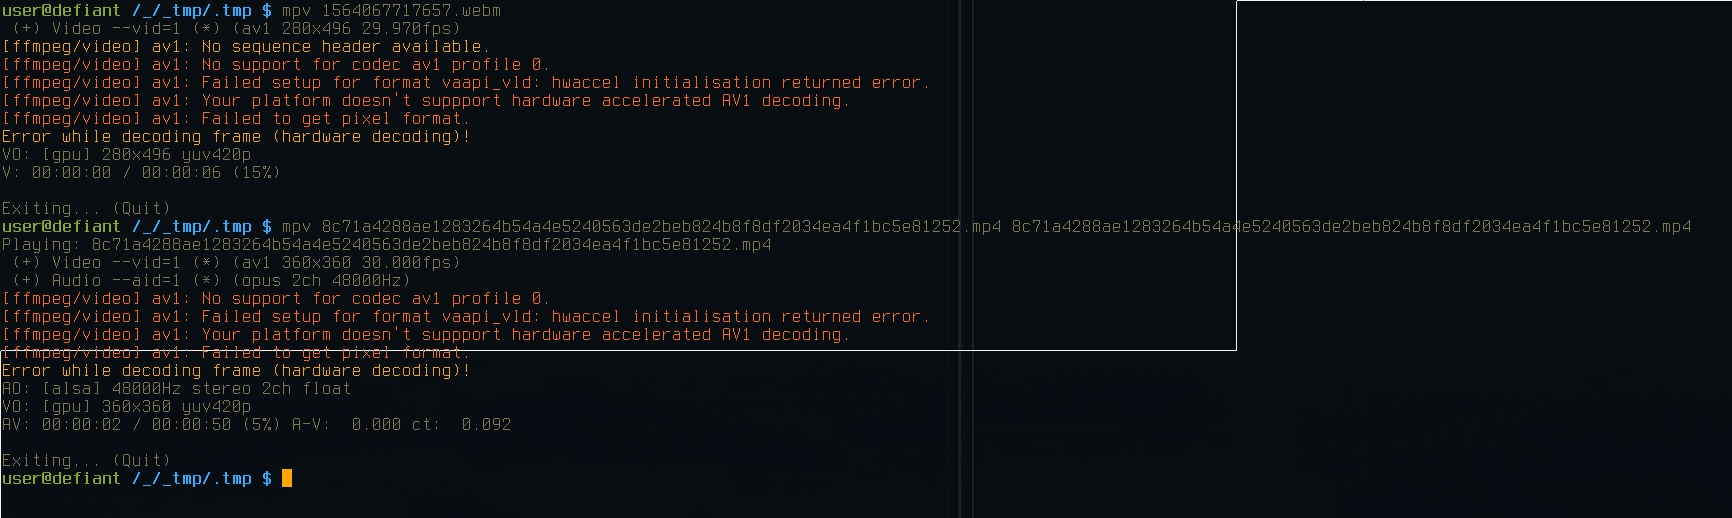Click 'Error while decoding frame' first occurrence
The width and height of the screenshot is (1732, 518).
click(x=131, y=136)
